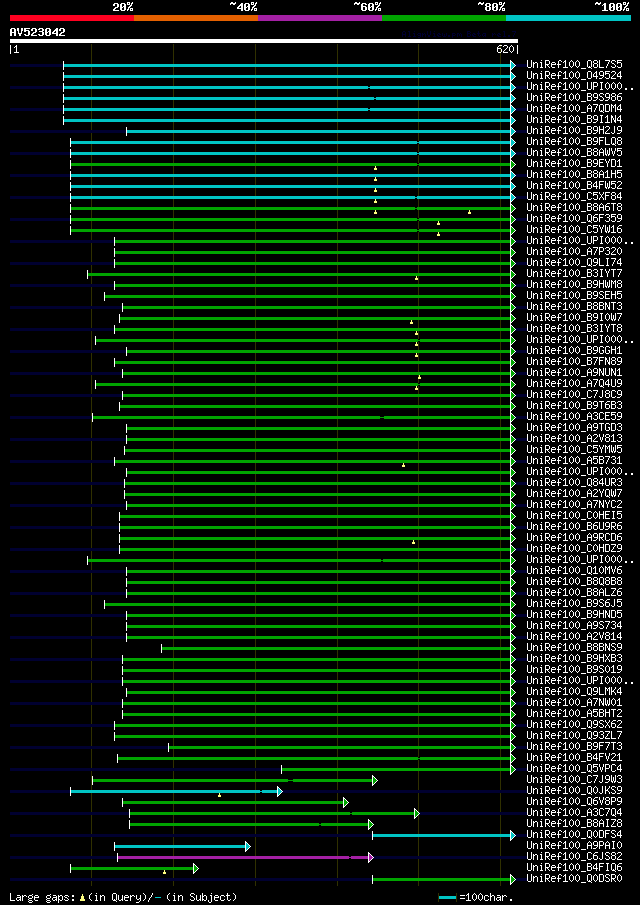The width and height of the screenshot is (640, 905).
Task: Click the query end position 620
Action: pyautogui.click(x=505, y=50)
